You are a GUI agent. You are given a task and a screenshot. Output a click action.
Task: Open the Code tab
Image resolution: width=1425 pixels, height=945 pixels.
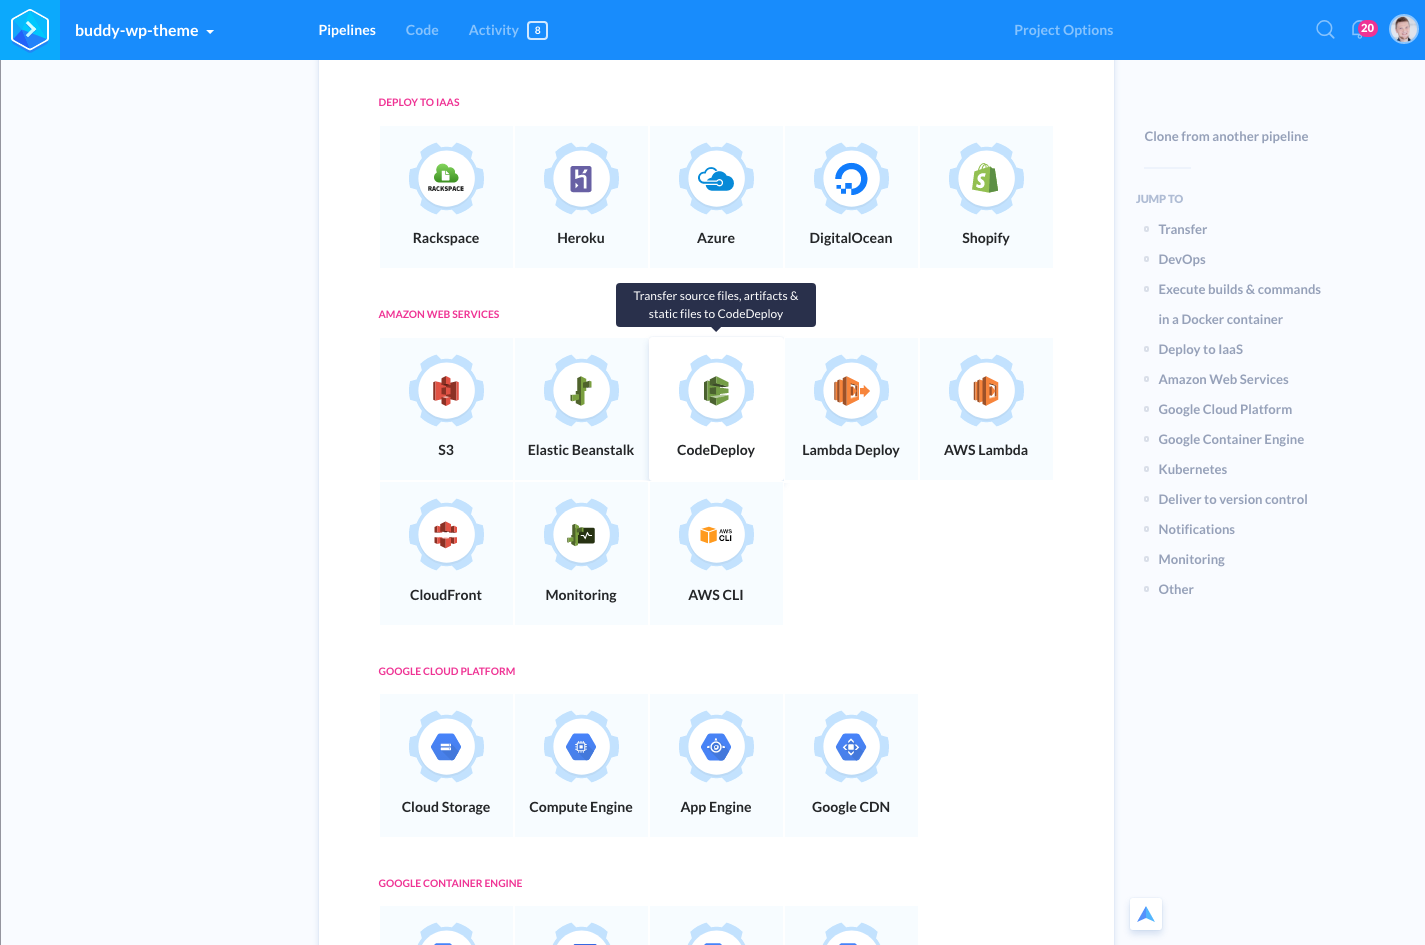[x=422, y=30]
